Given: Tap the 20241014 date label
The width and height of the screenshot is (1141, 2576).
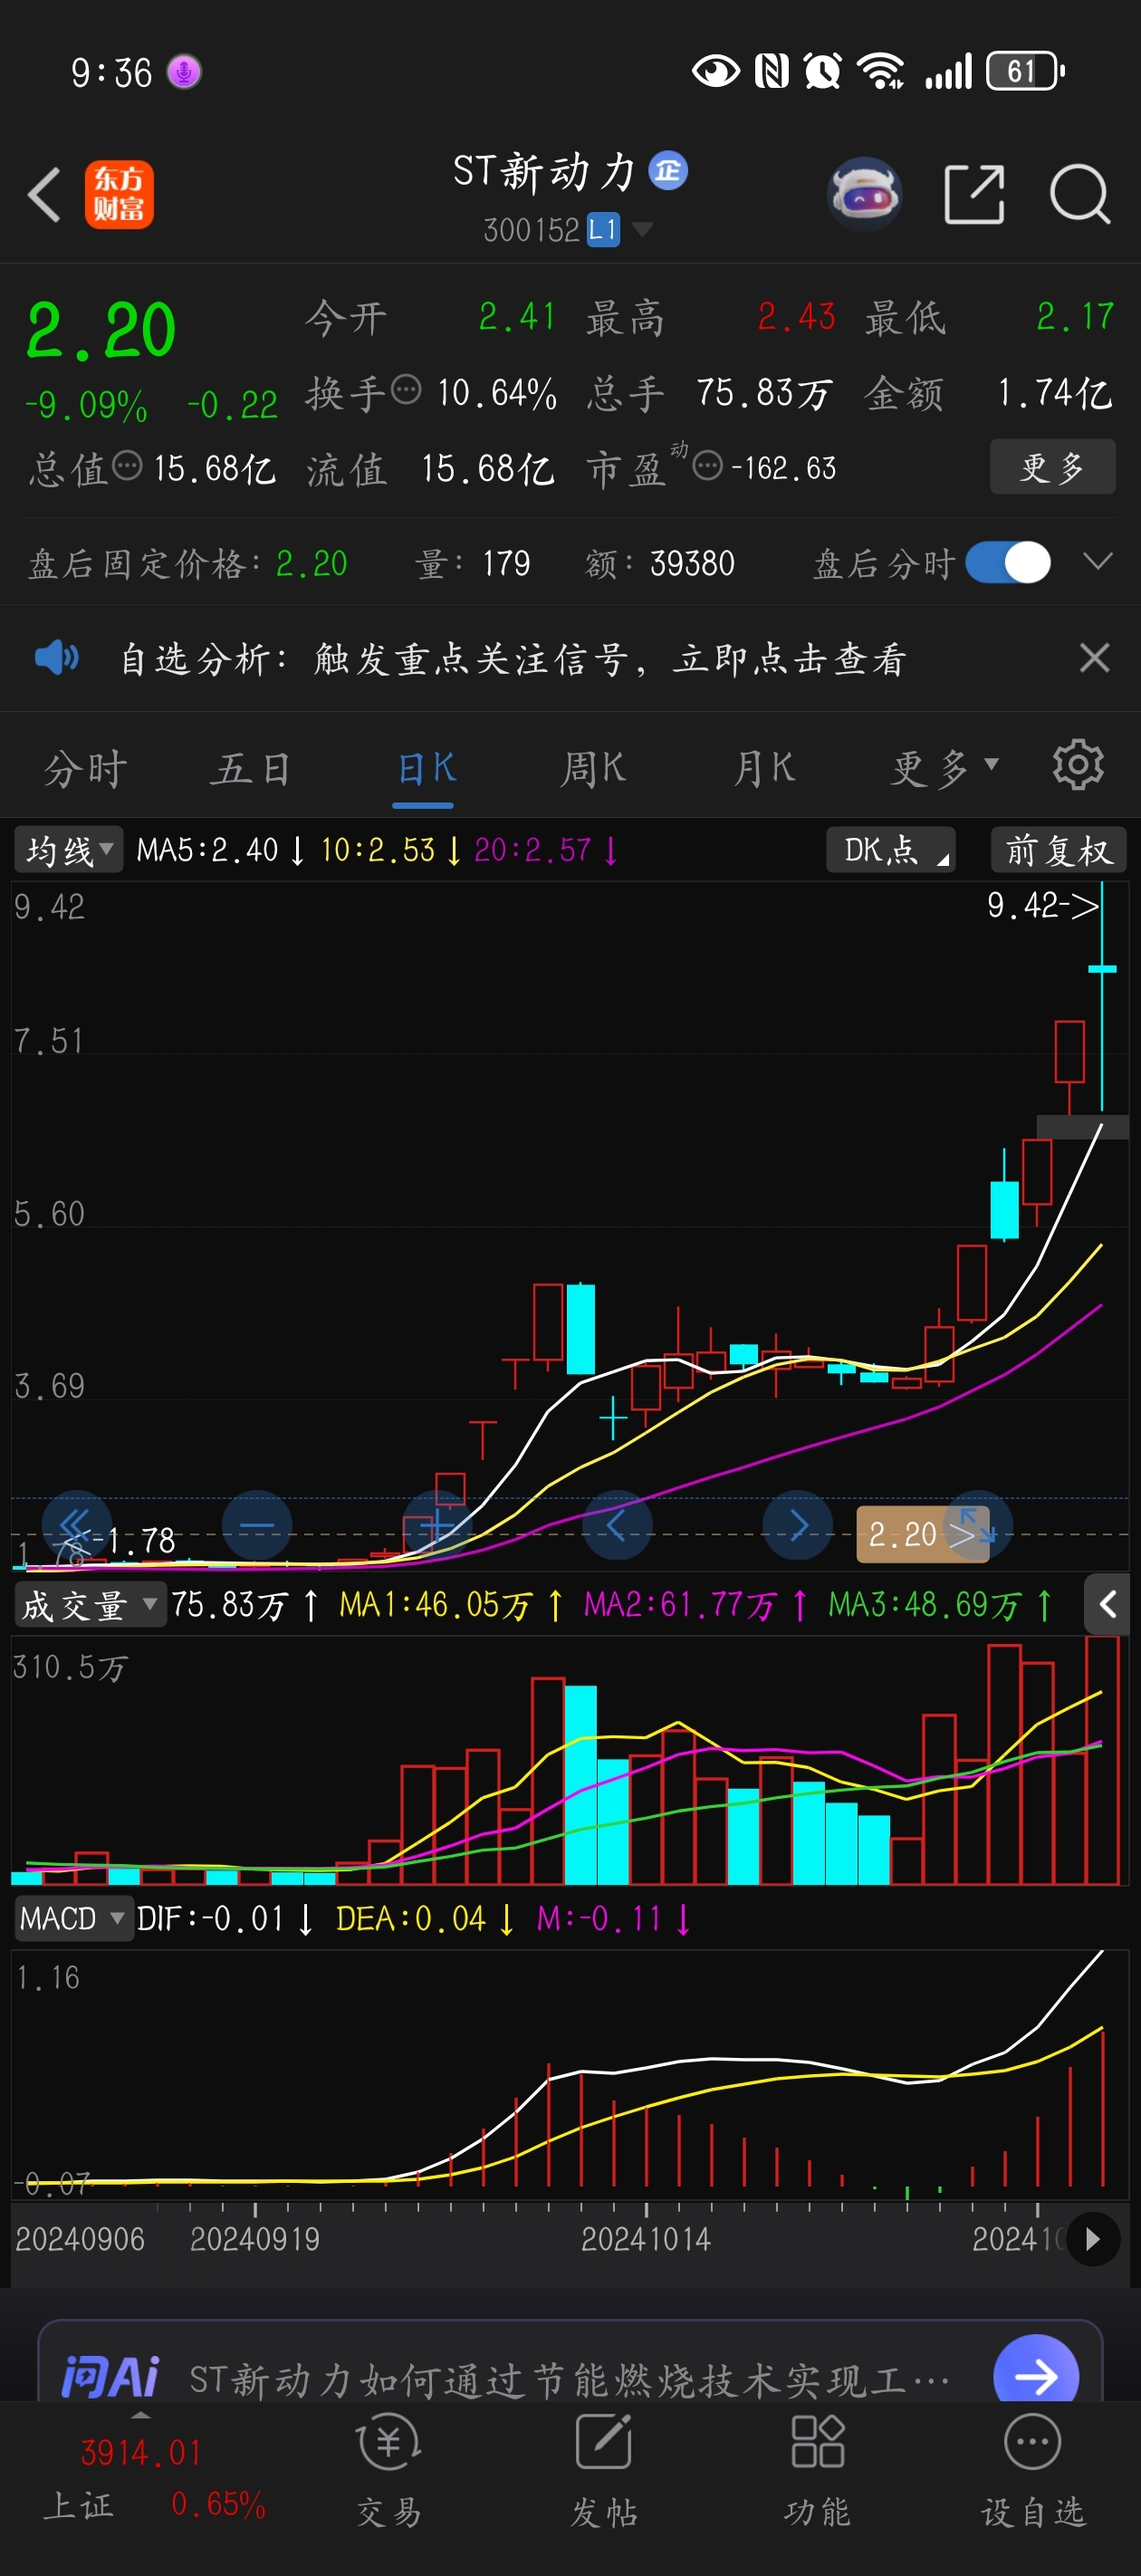Looking at the screenshot, I should (x=646, y=2239).
